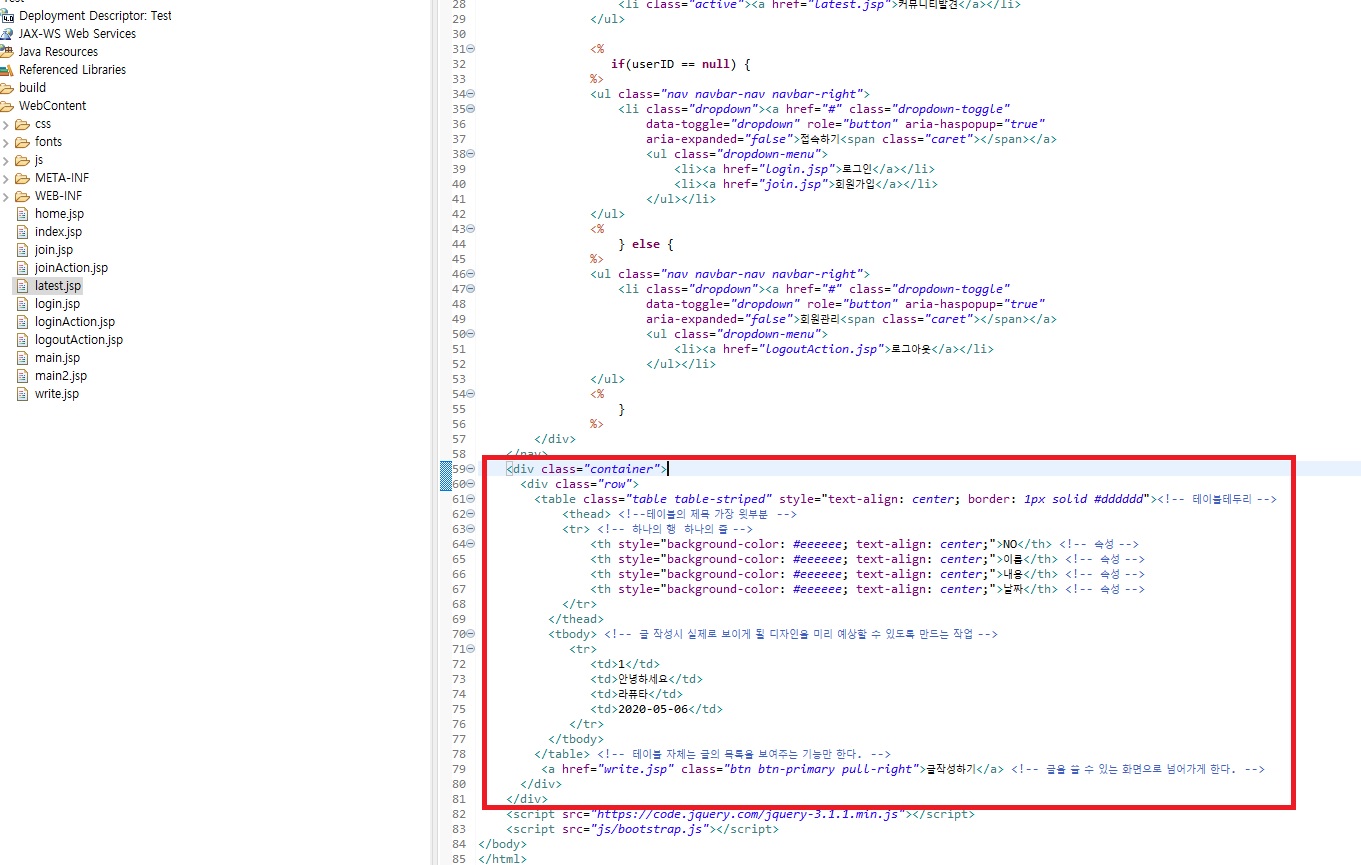This screenshot has width=1361, height=865.
Task: Expand the META-INF folder arrow
Action: point(6,178)
